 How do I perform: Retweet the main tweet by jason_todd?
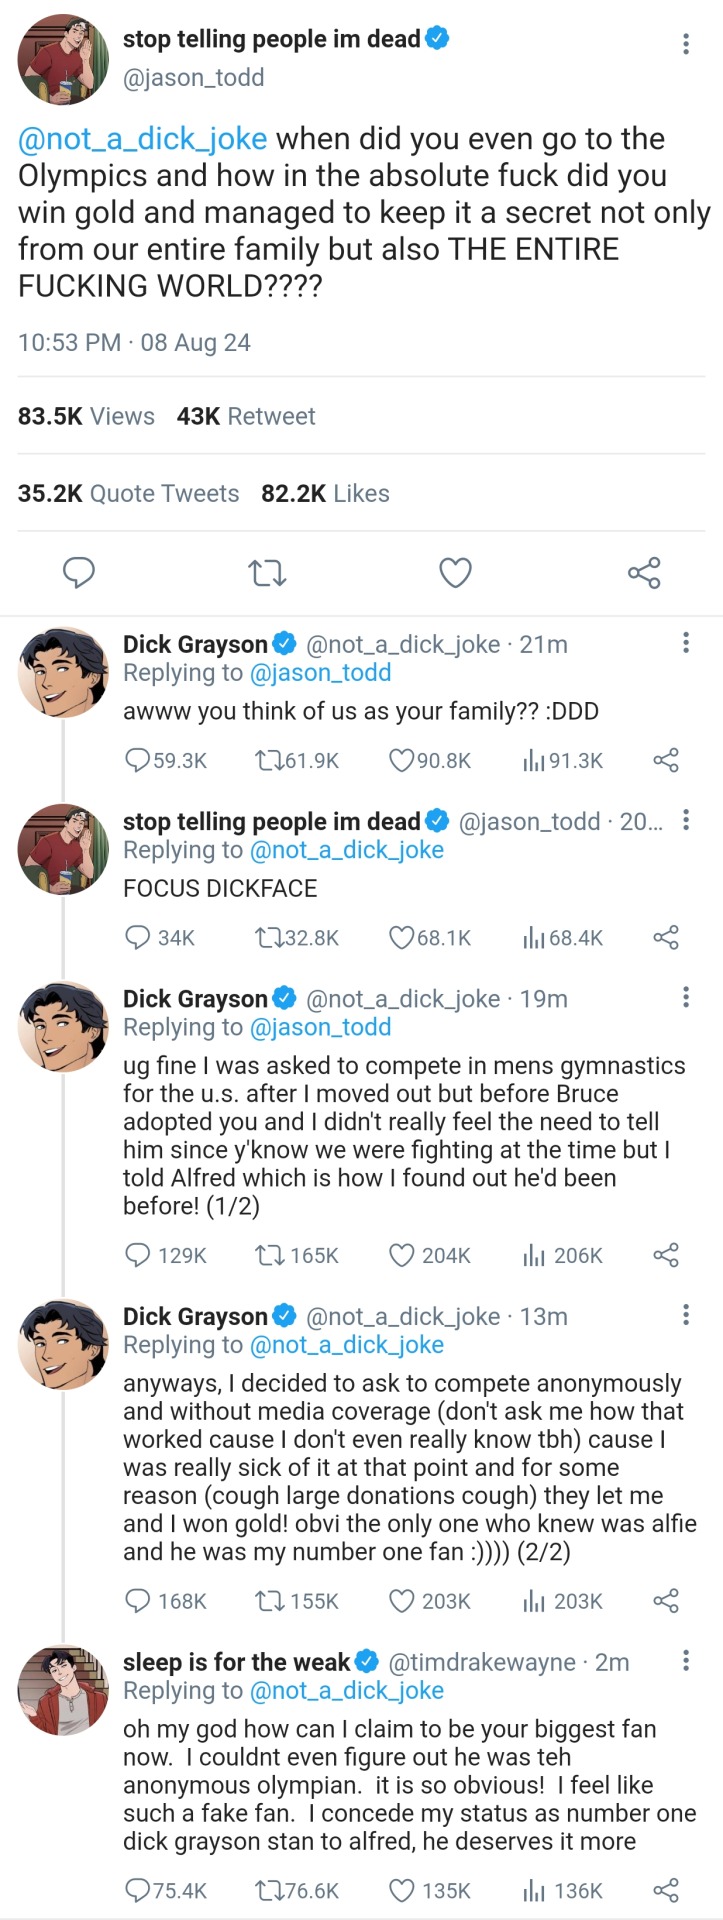click(x=267, y=573)
